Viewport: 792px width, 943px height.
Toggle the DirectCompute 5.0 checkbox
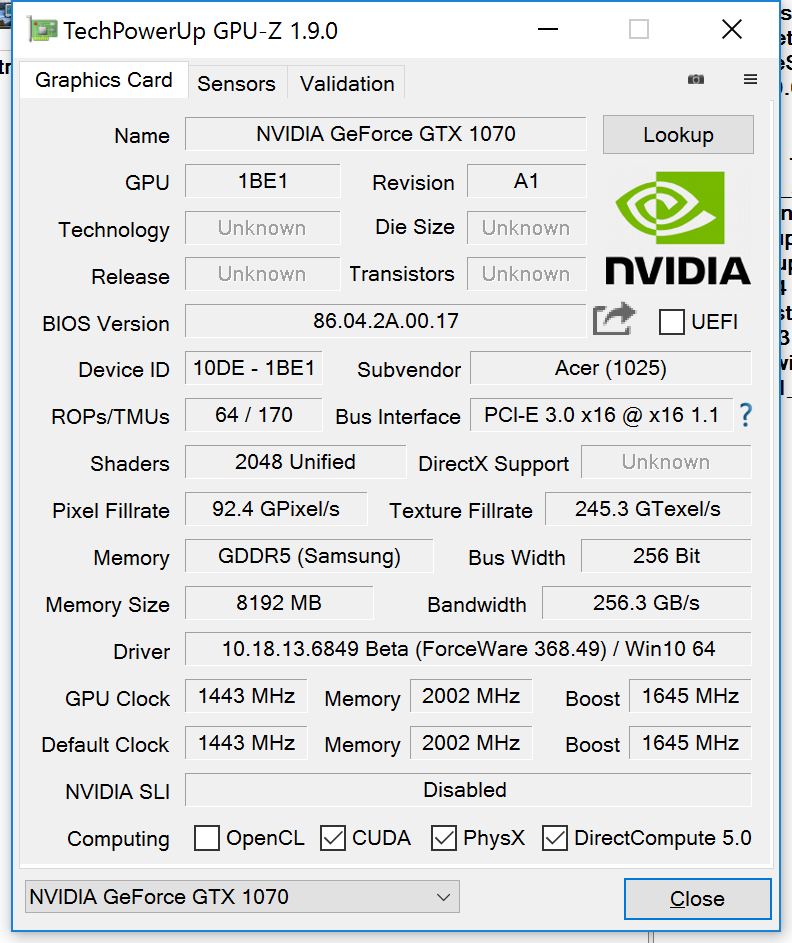pos(555,838)
